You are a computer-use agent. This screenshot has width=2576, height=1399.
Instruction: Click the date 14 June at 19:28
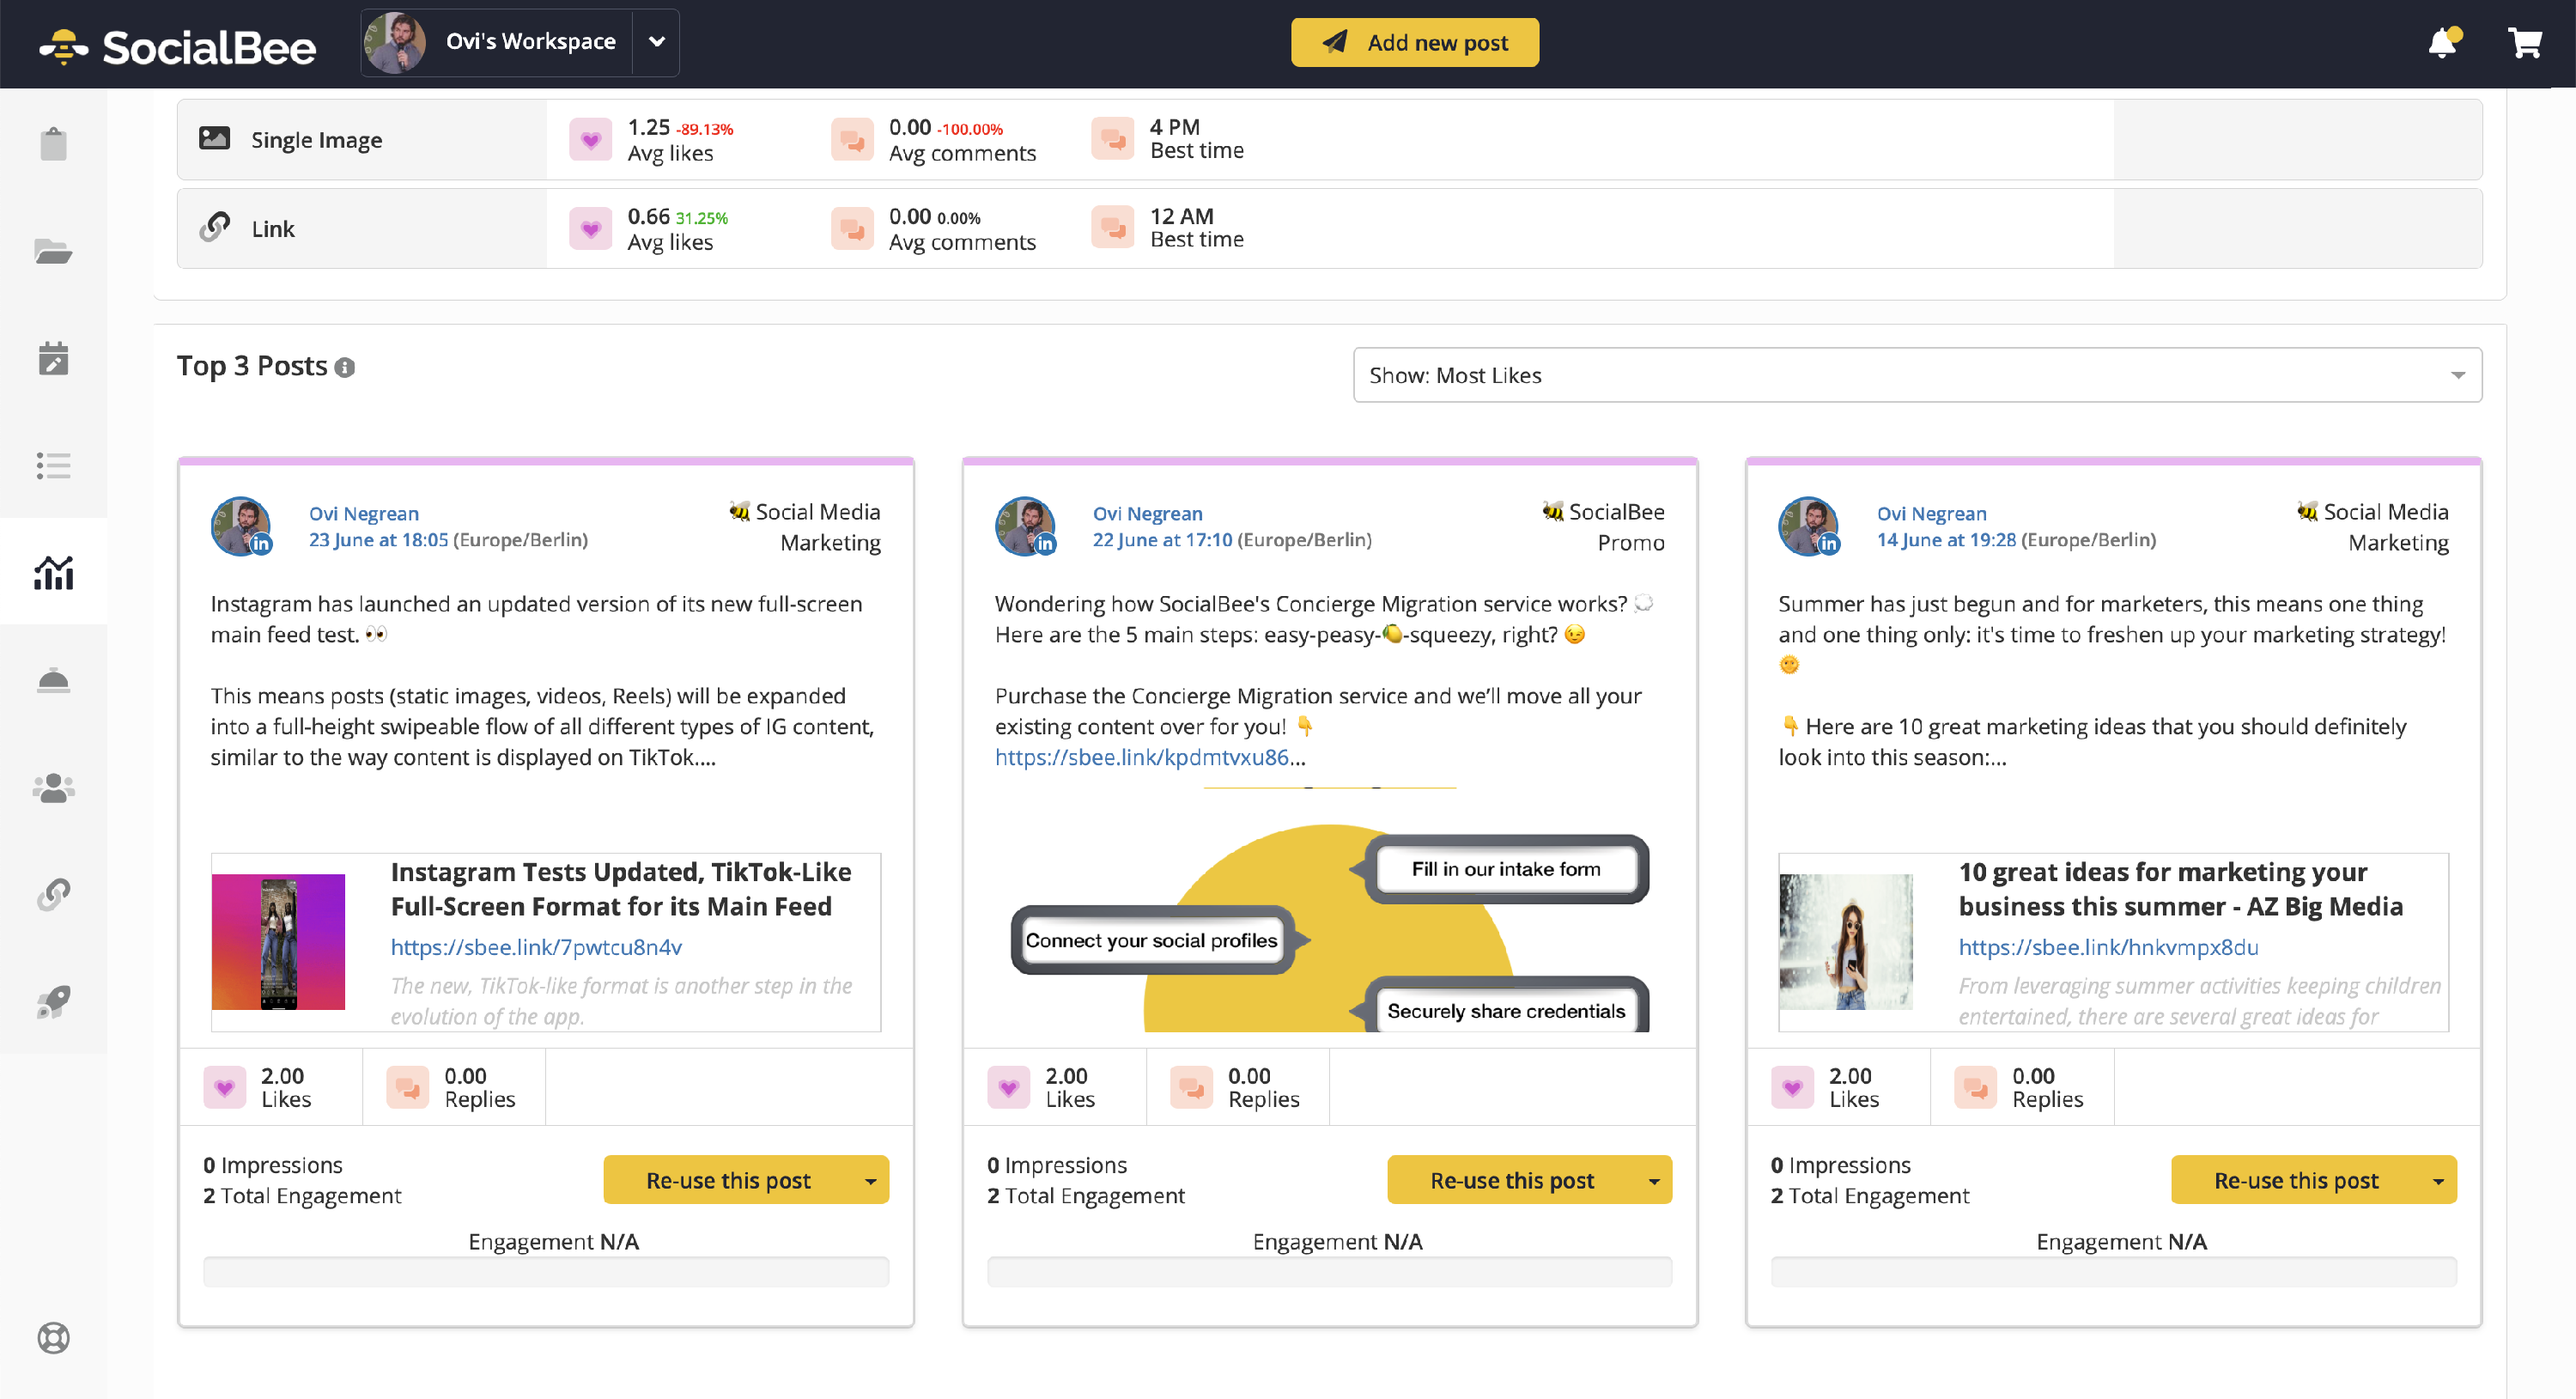(x=1946, y=540)
